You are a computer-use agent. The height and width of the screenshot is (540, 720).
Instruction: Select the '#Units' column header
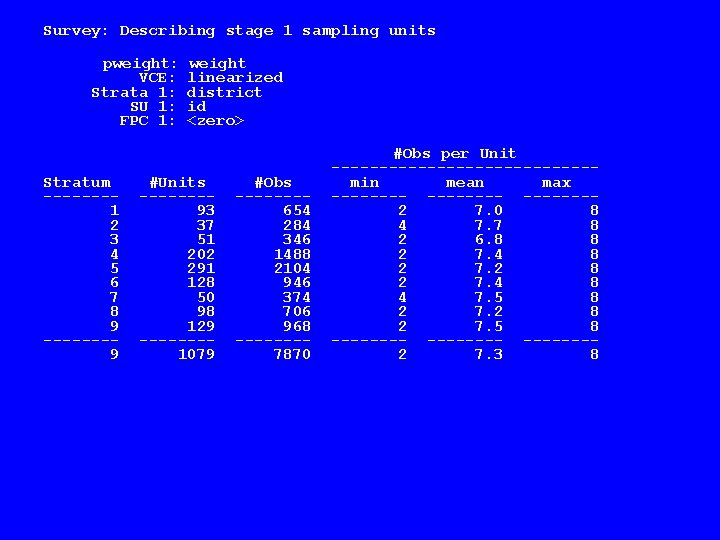[x=178, y=183]
